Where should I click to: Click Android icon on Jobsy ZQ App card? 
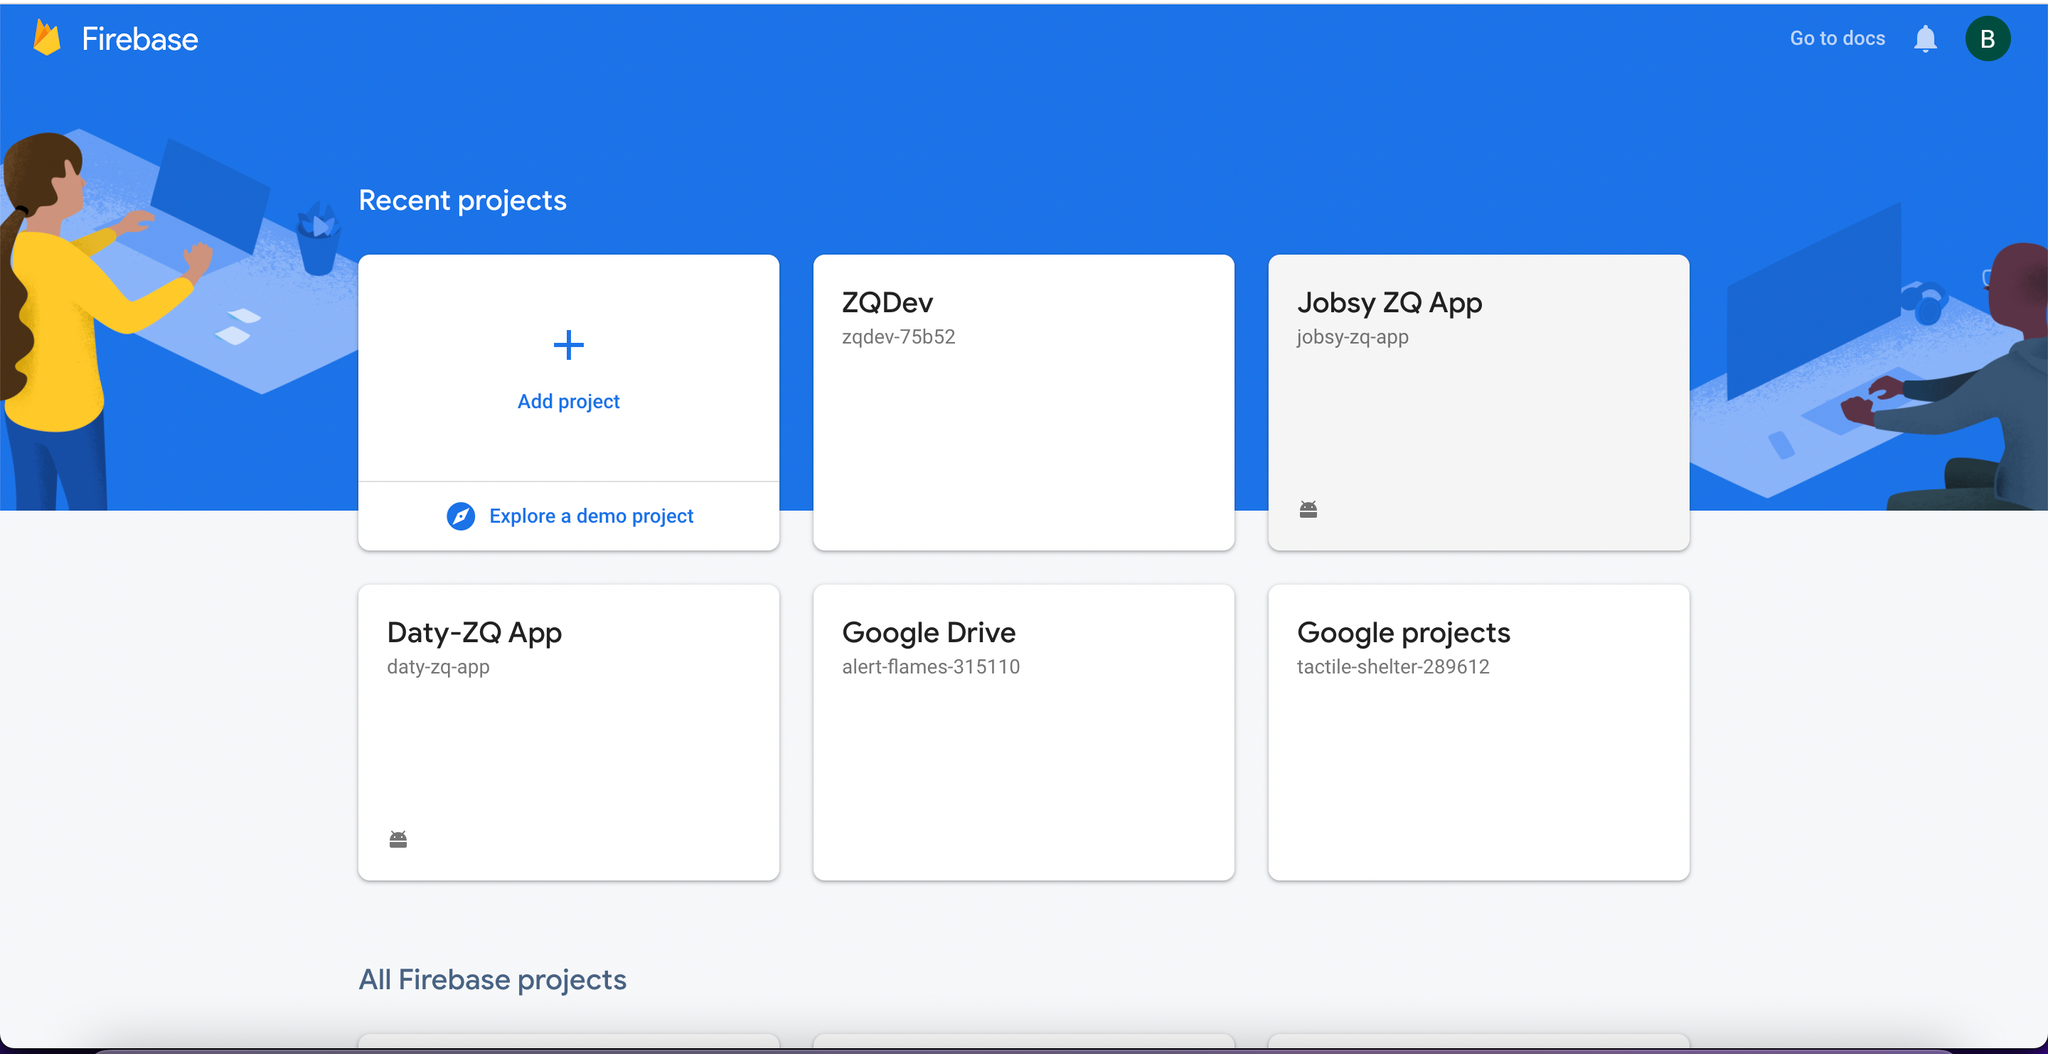pyautogui.click(x=1308, y=509)
